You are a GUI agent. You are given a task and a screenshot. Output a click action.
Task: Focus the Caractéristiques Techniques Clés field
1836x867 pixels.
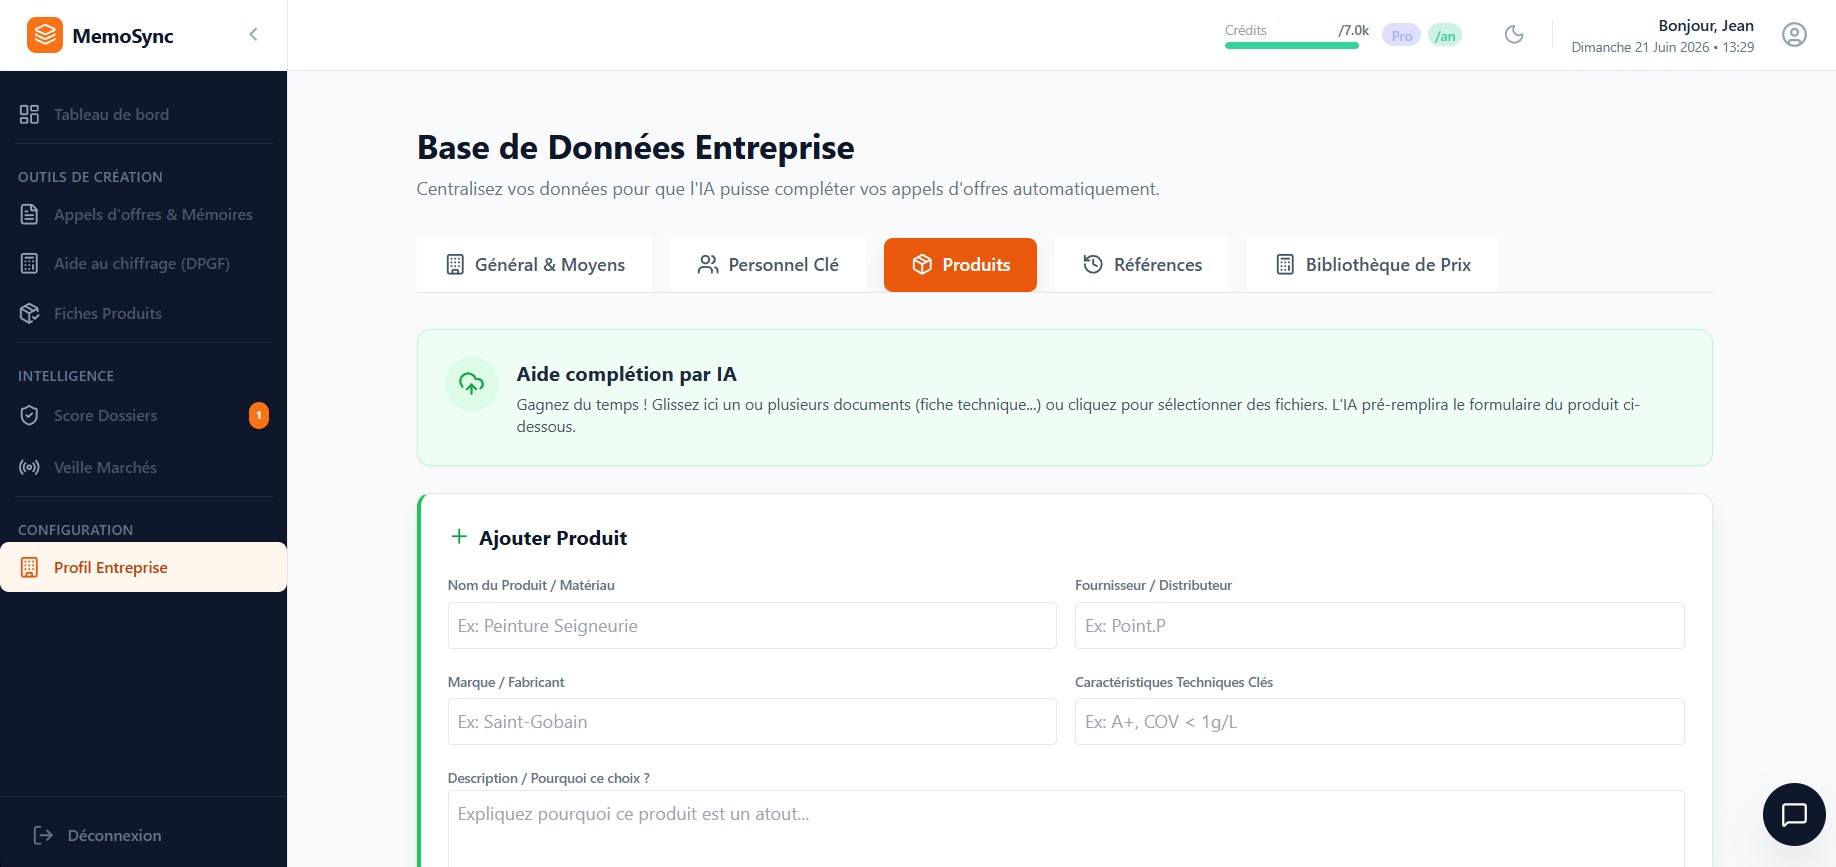[x=1380, y=722]
